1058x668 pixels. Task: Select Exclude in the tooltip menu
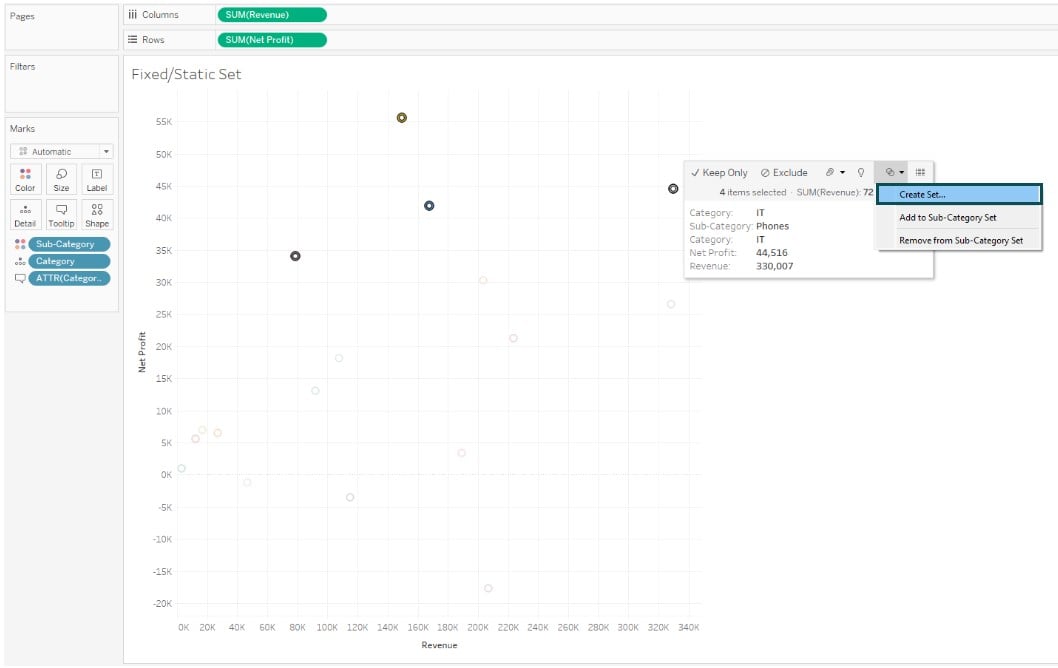[x=784, y=172]
